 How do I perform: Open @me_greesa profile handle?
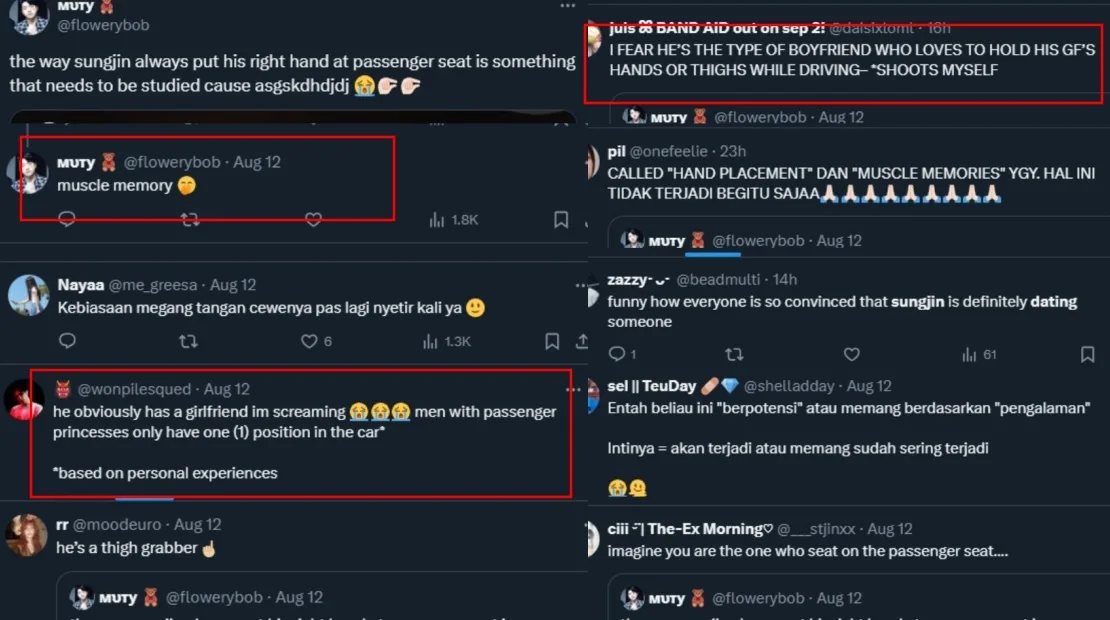pos(153,285)
